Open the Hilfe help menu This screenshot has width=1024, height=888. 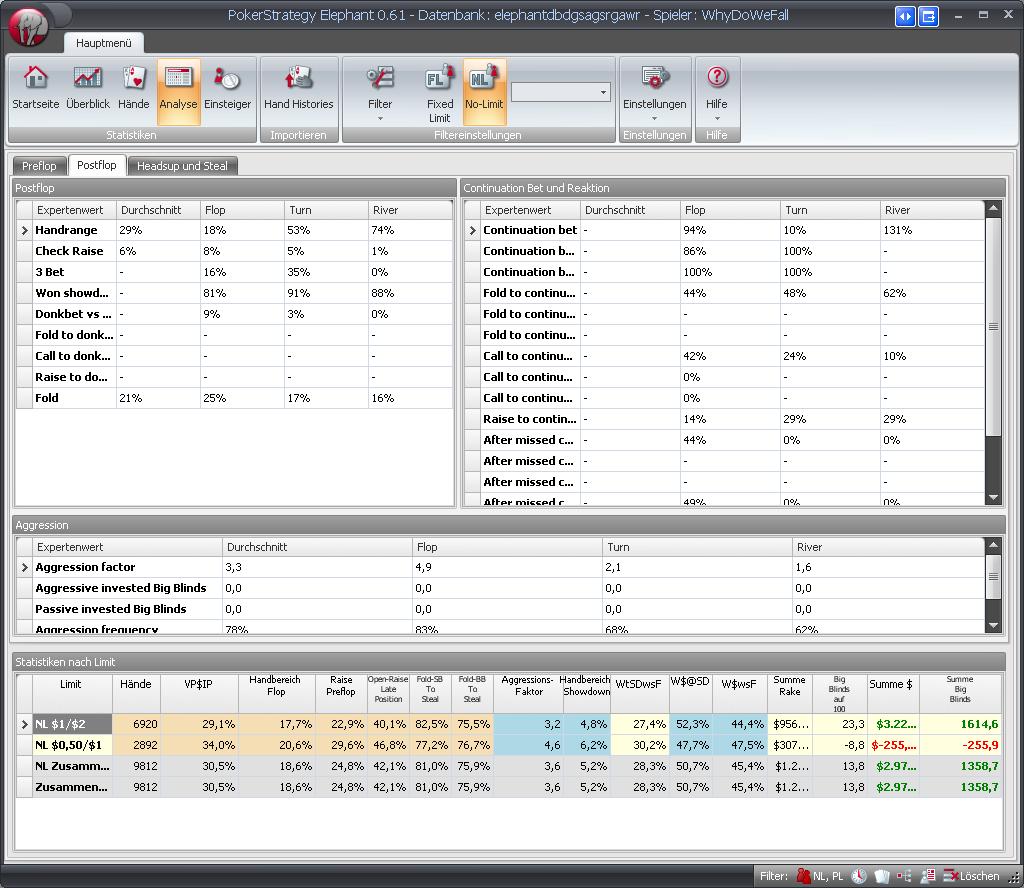pos(716,93)
